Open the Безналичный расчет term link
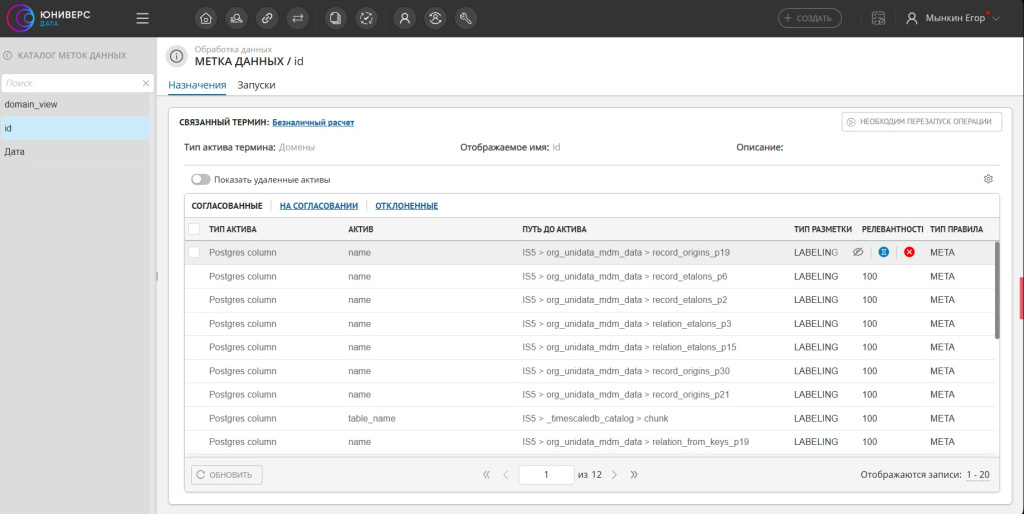 [313, 122]
